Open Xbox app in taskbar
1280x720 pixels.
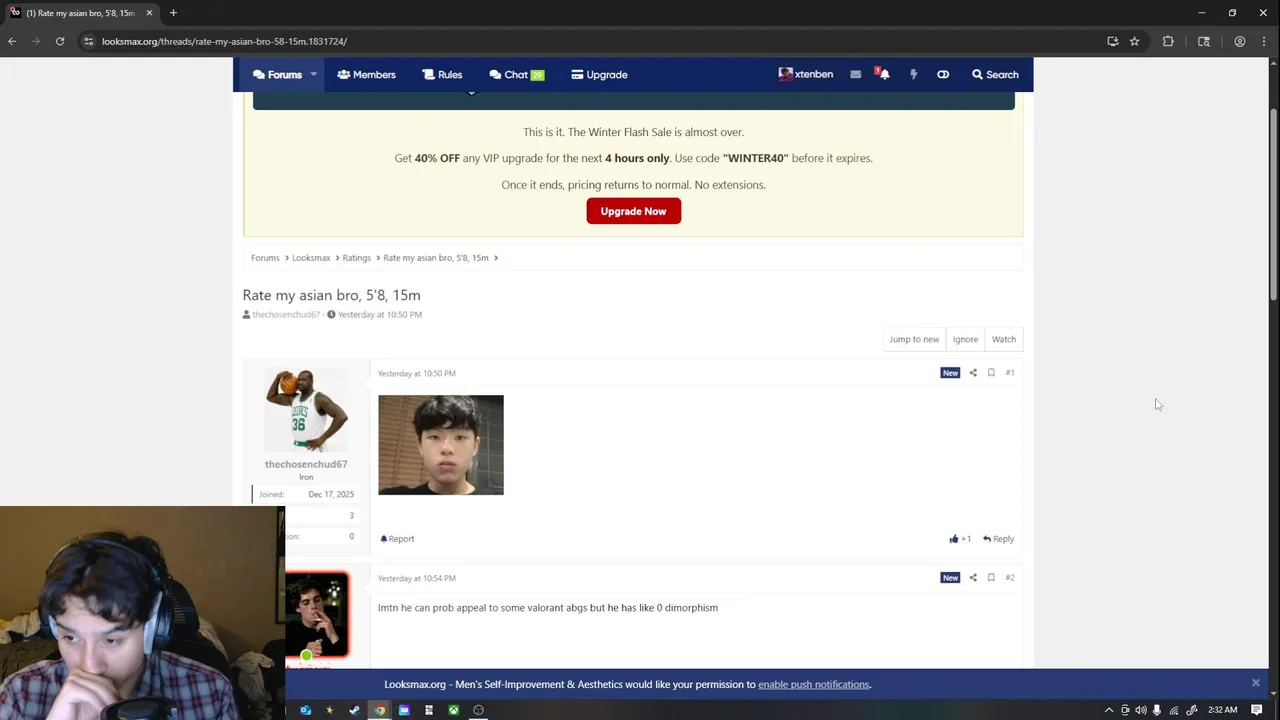click(453, 710)
